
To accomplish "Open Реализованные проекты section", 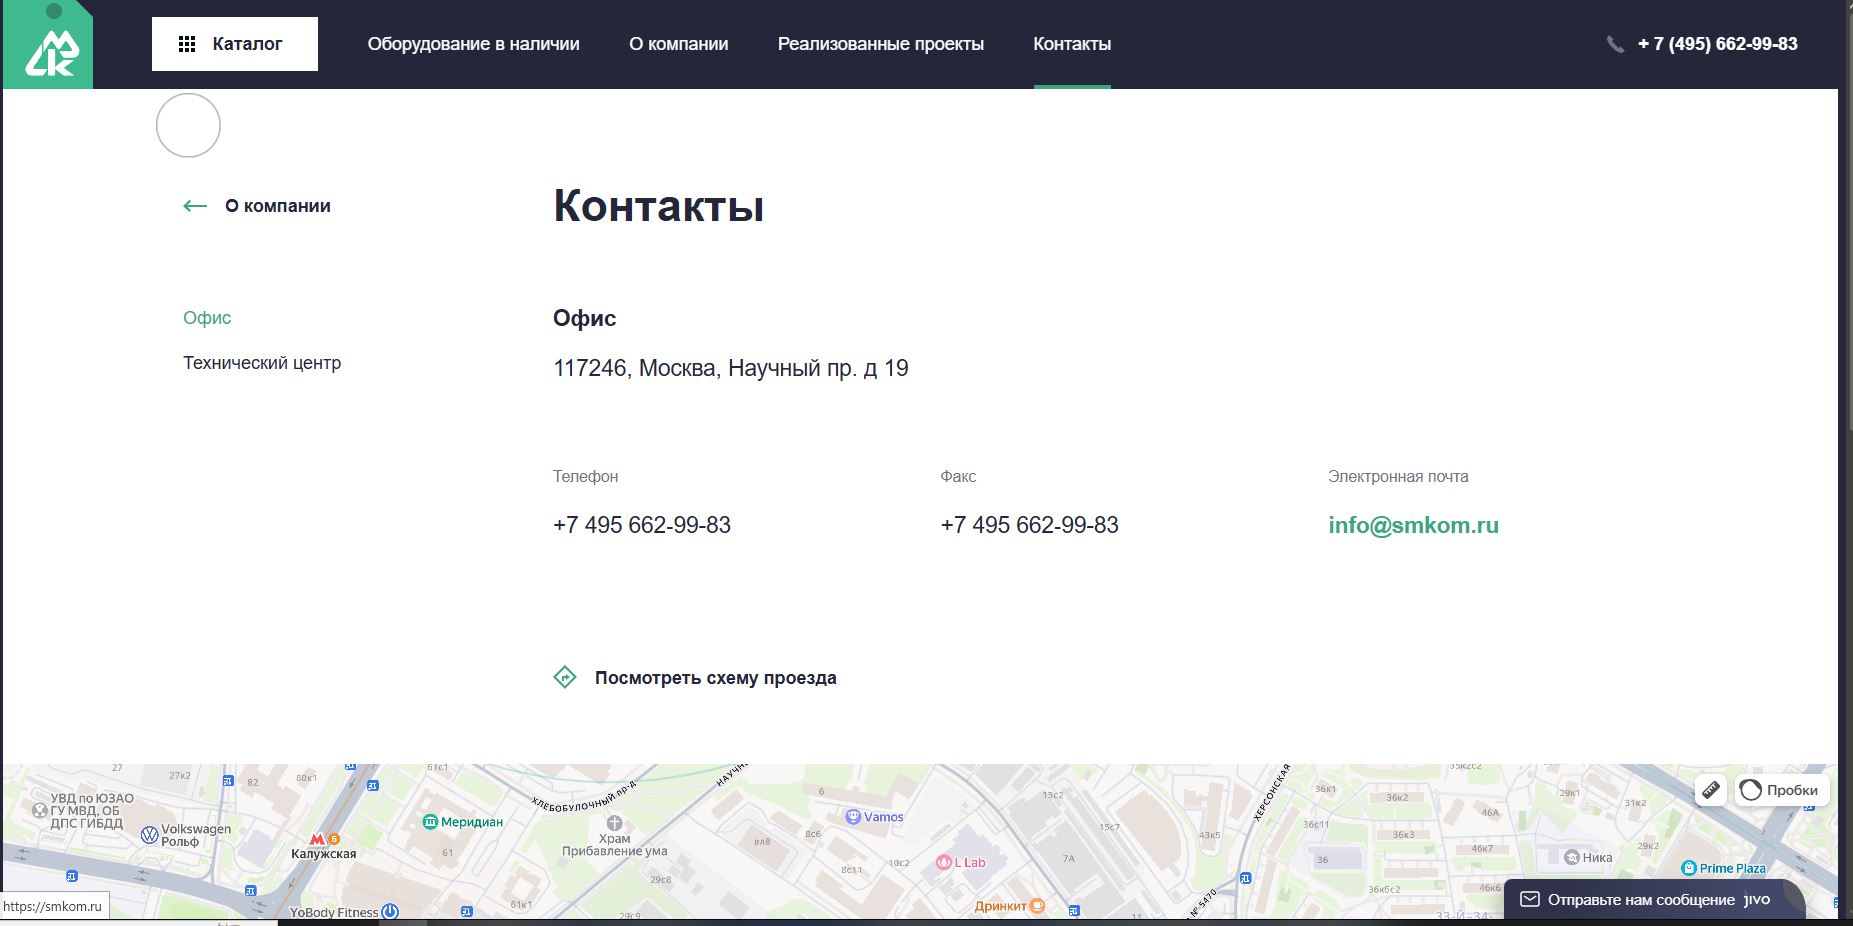I will point(881,44).
